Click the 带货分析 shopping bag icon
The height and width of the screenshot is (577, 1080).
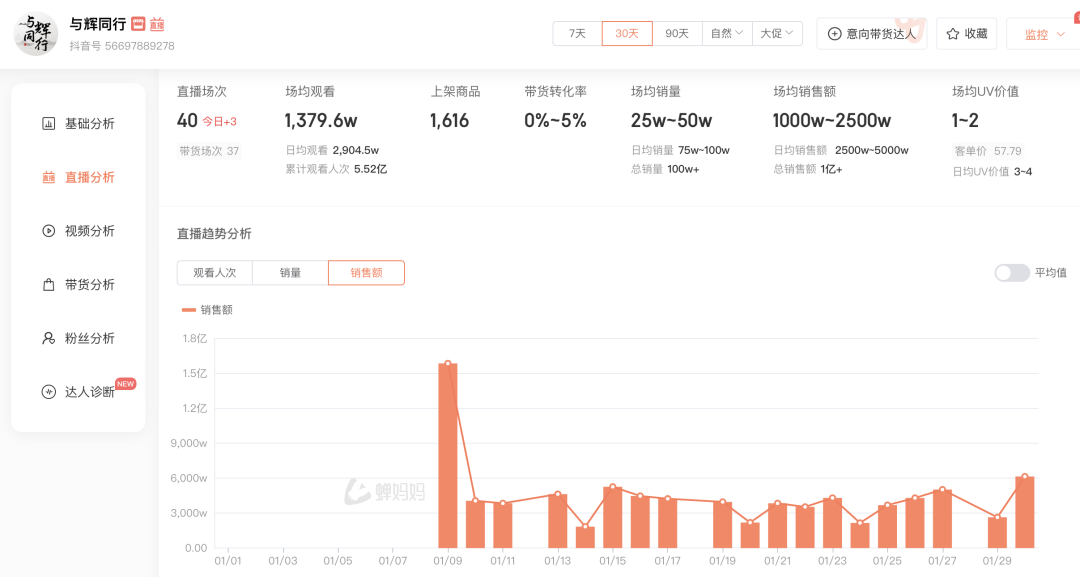point(48,285)
